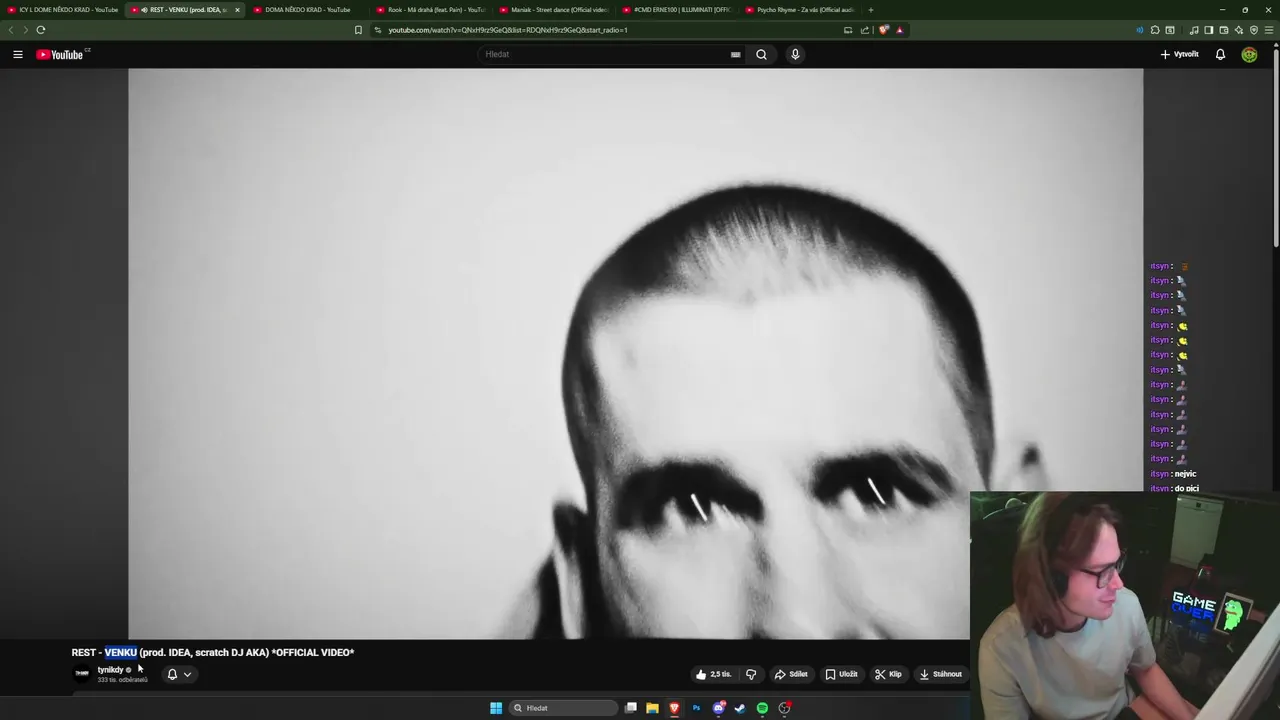Switch to Psycho Rhyme - Za vás tab
The width and height of the screenshot is (1280, 720).
pos(801,10)
